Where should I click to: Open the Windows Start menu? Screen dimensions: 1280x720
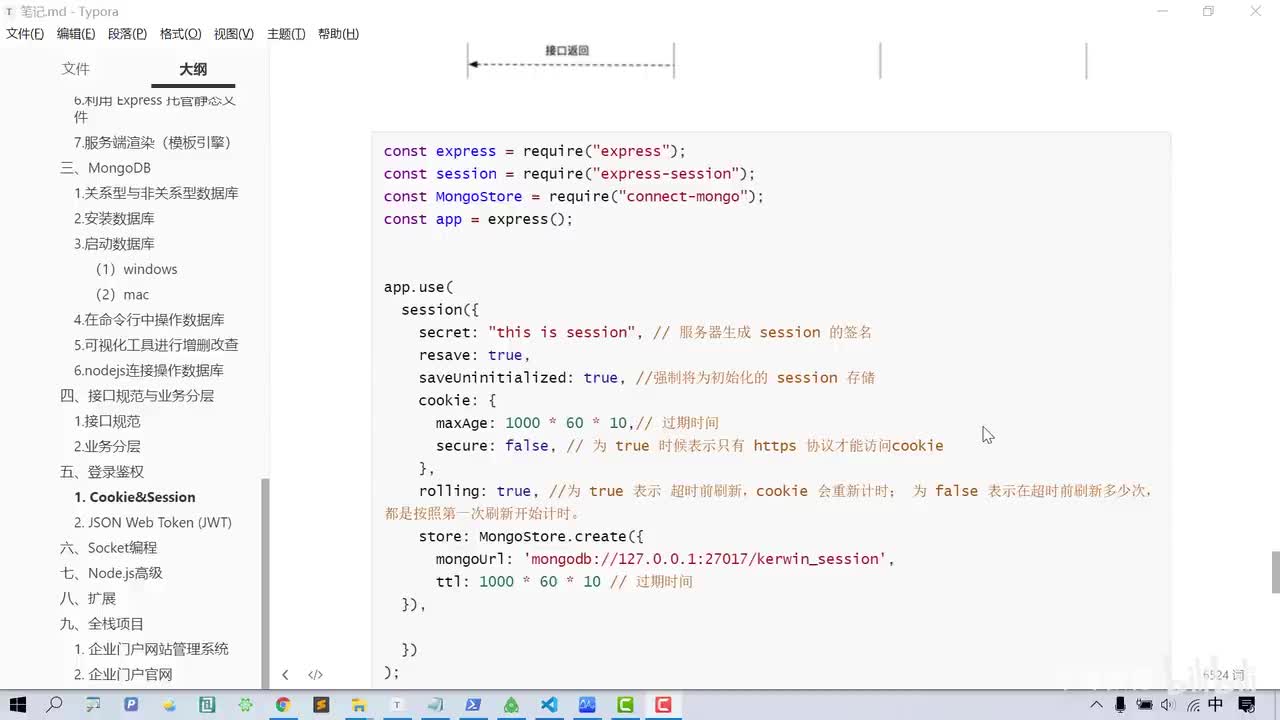(x=17, y=705)
